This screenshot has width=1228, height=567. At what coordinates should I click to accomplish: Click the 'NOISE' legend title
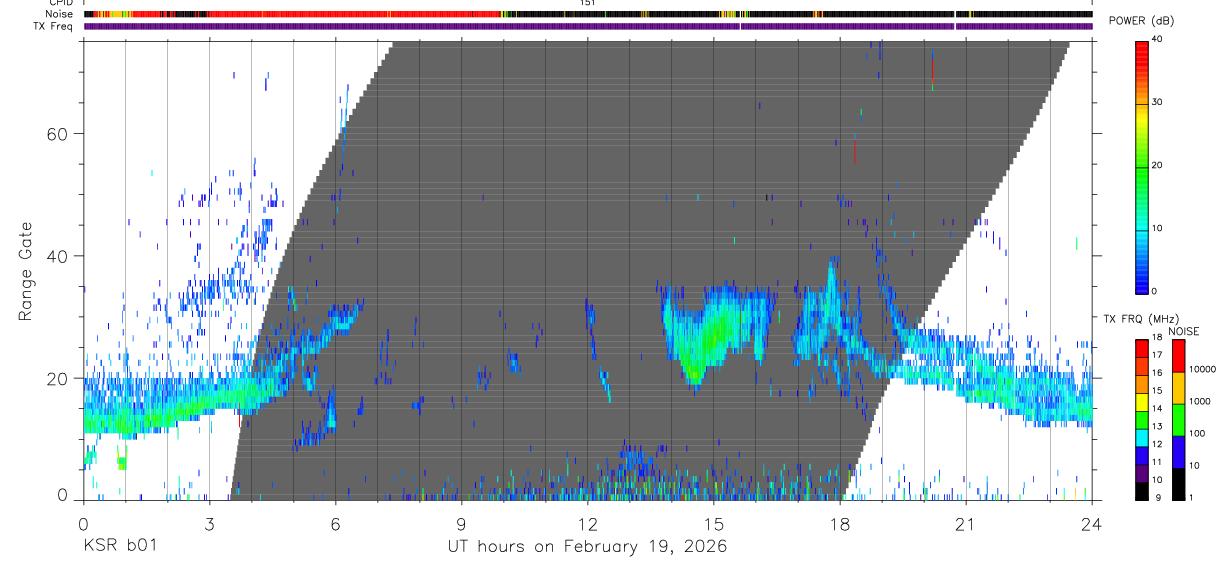[1184, 331]
